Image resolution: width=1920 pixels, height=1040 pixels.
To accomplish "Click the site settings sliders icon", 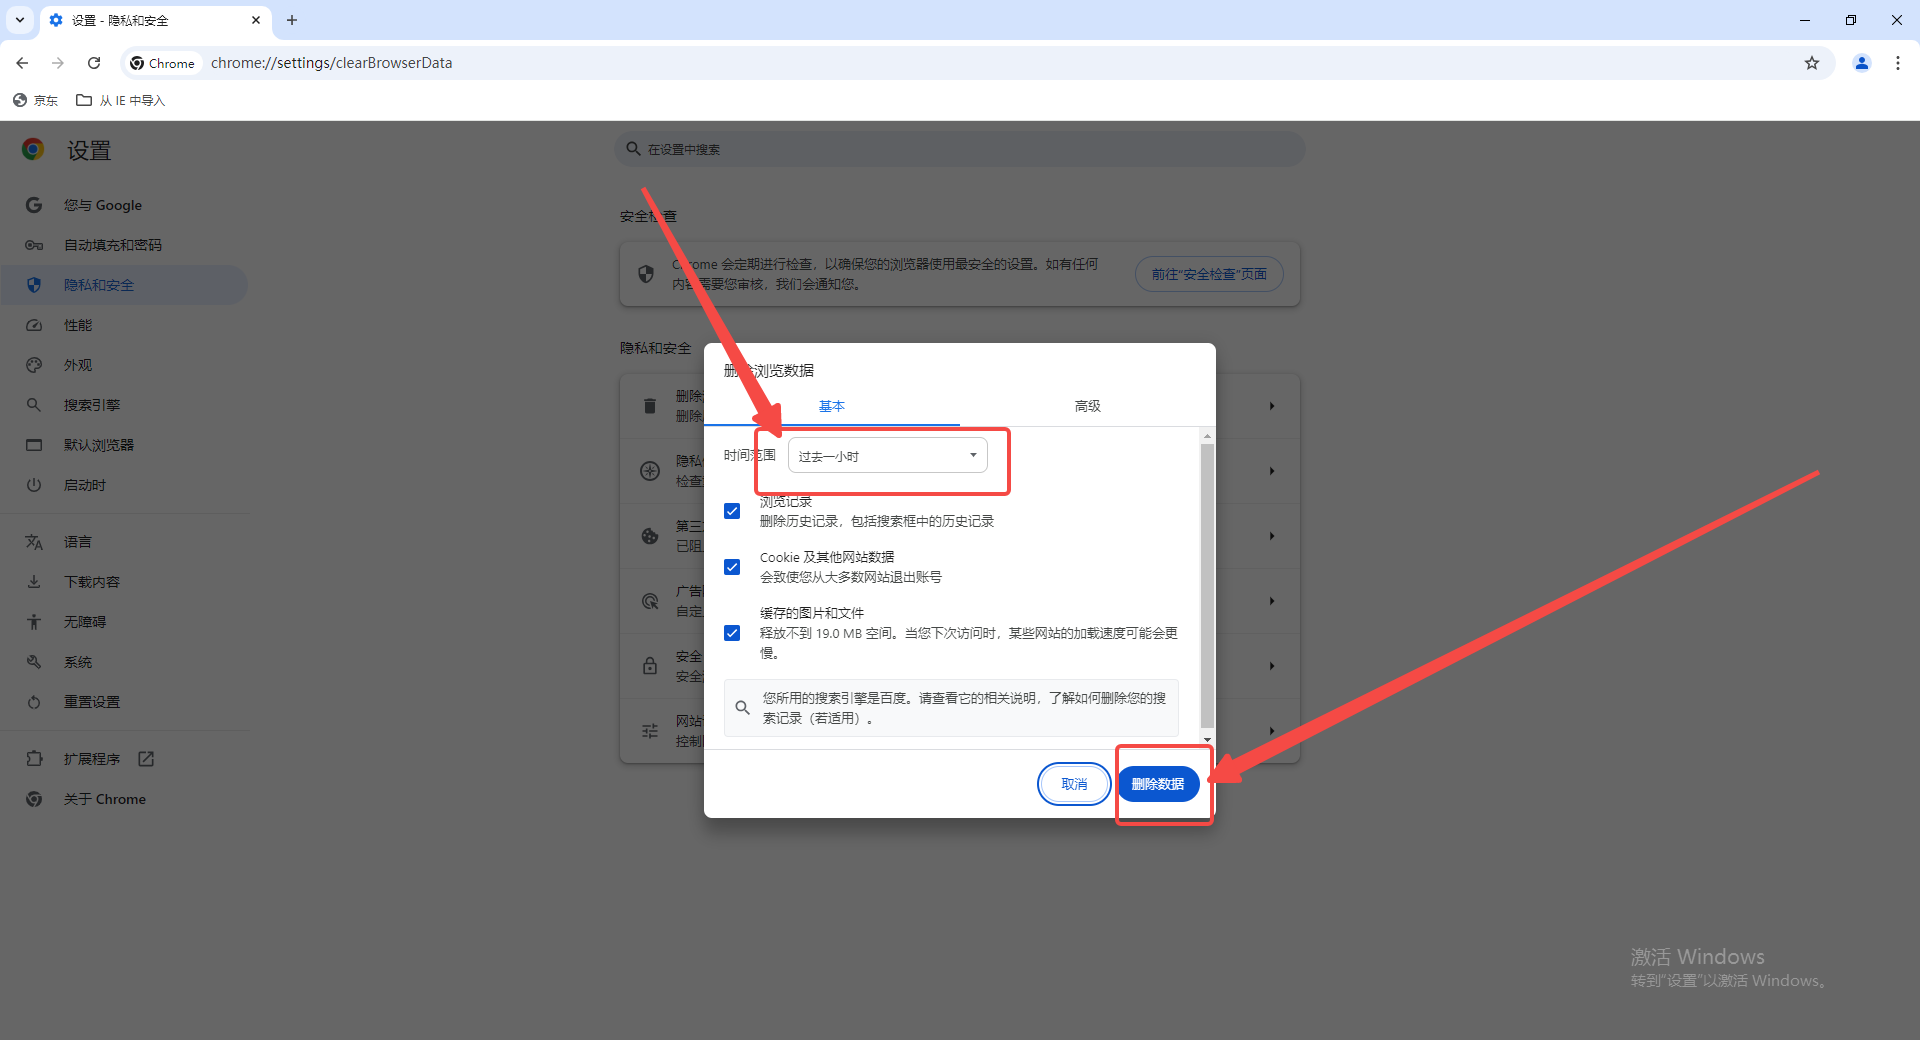I will tap(650, 731).
